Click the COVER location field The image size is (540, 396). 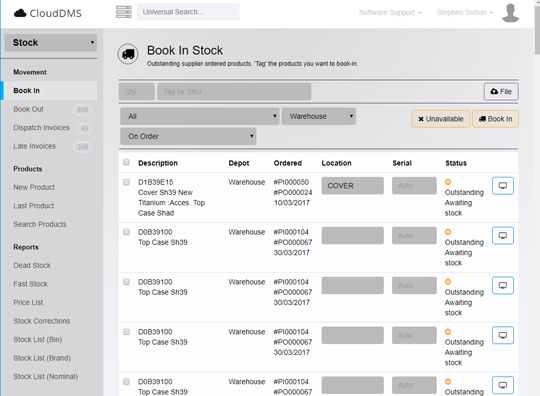coord(353,186)
